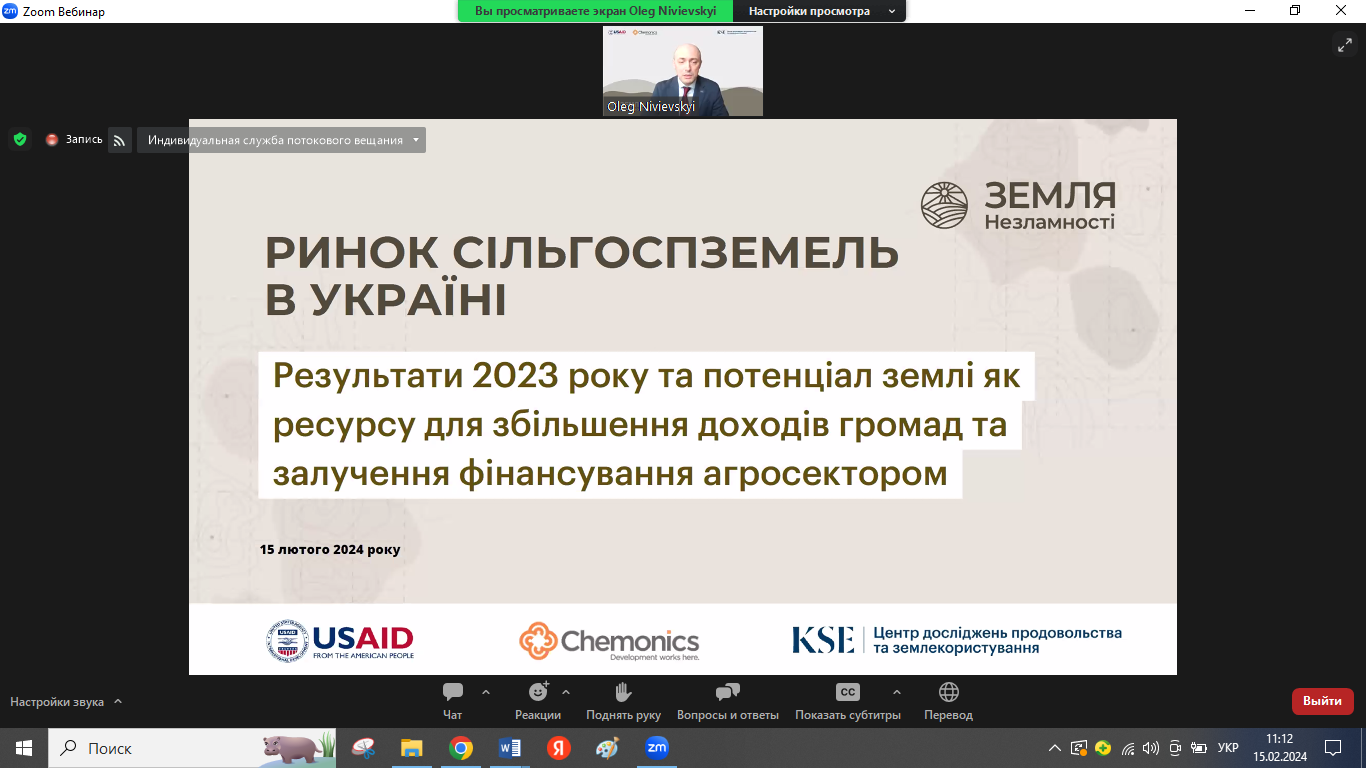Click the live streaming broadcast icon
Viewport: 1366px width, 768px height.
point(119,140)
